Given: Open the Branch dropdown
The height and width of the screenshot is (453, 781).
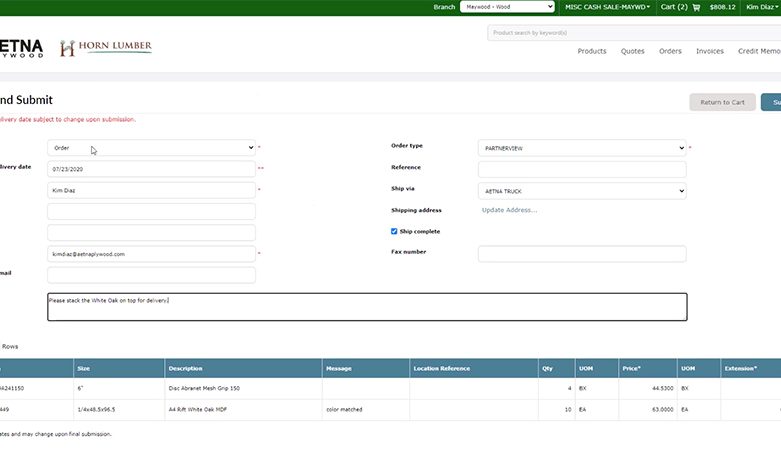Looking at the screenshot, I should 507,7.
